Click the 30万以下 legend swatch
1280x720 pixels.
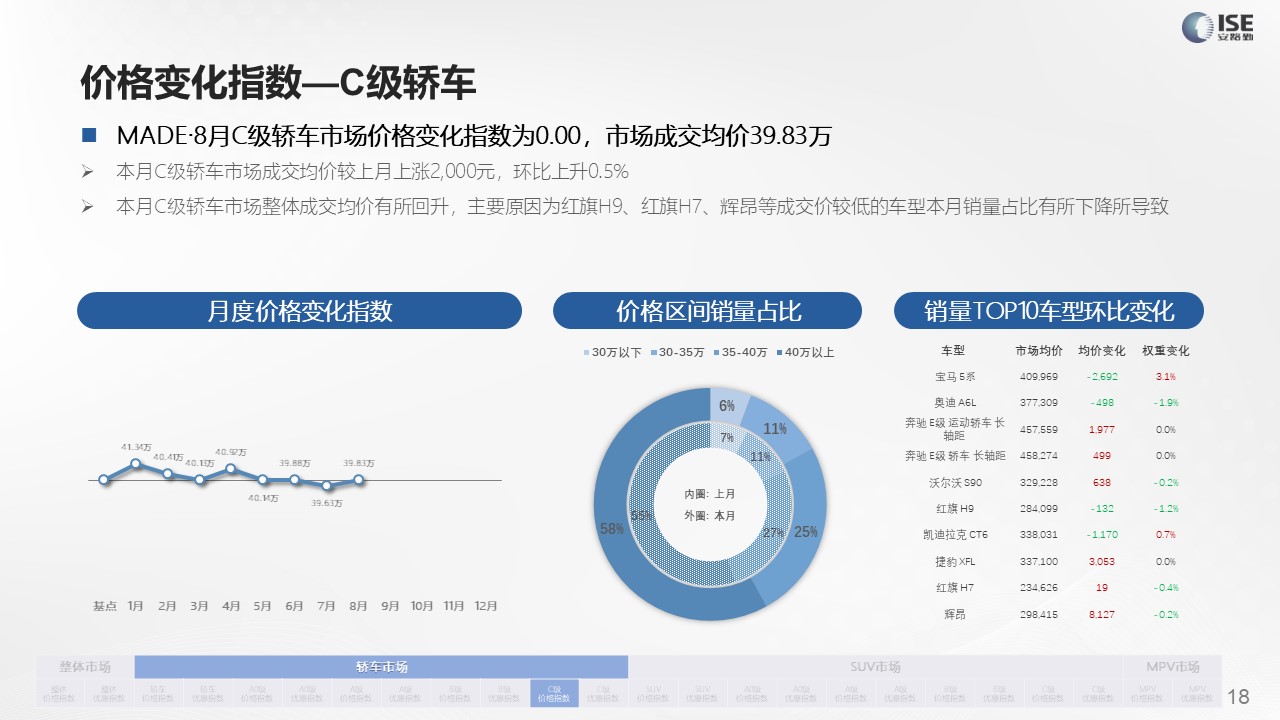point(587,353)
